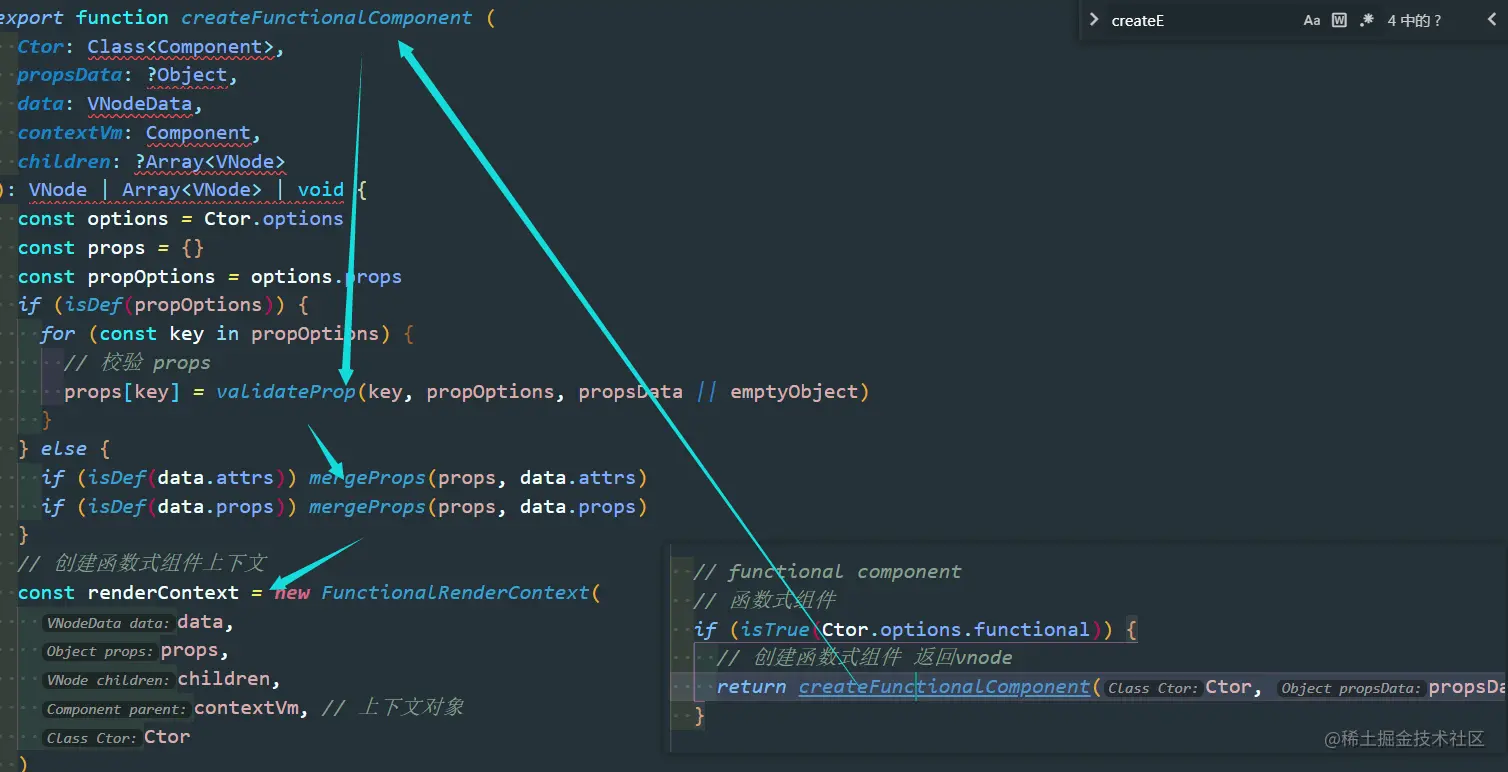Click contextVm parameter in the signature
Image resolution: width=1508 pixels, height=772 pixels.
tap(70, 132)
